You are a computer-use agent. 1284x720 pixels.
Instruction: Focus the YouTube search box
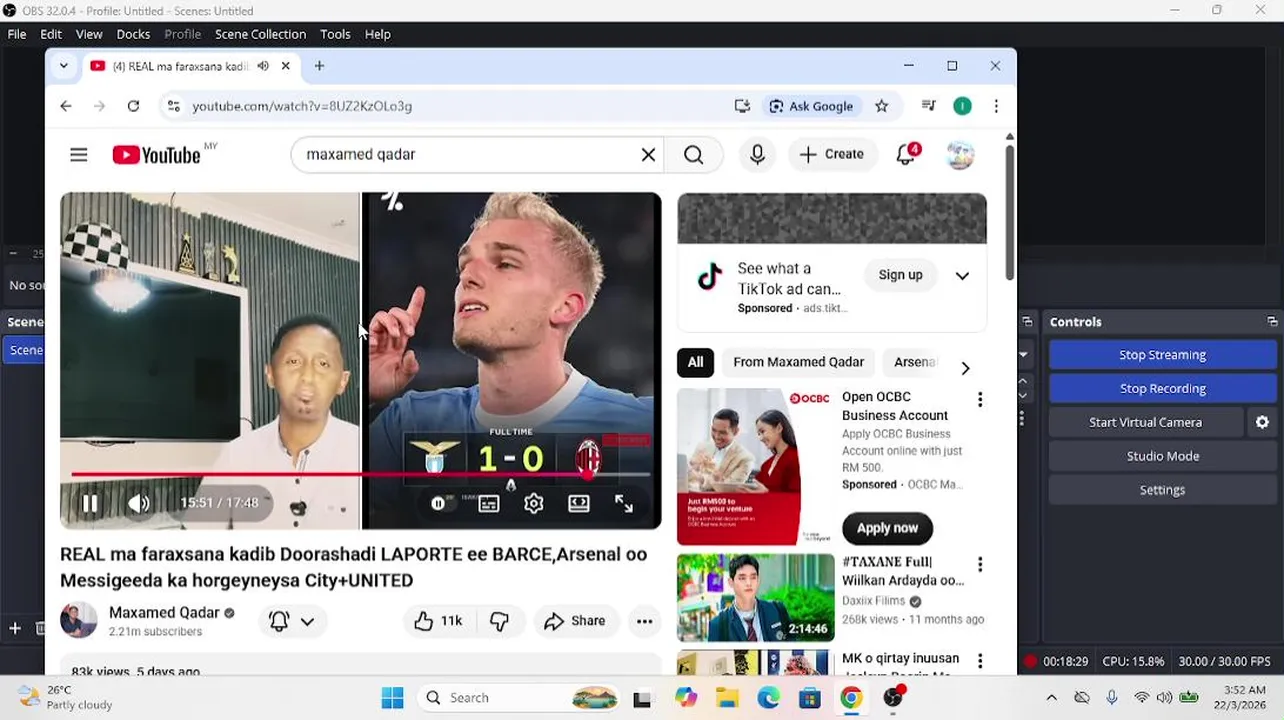470,155
